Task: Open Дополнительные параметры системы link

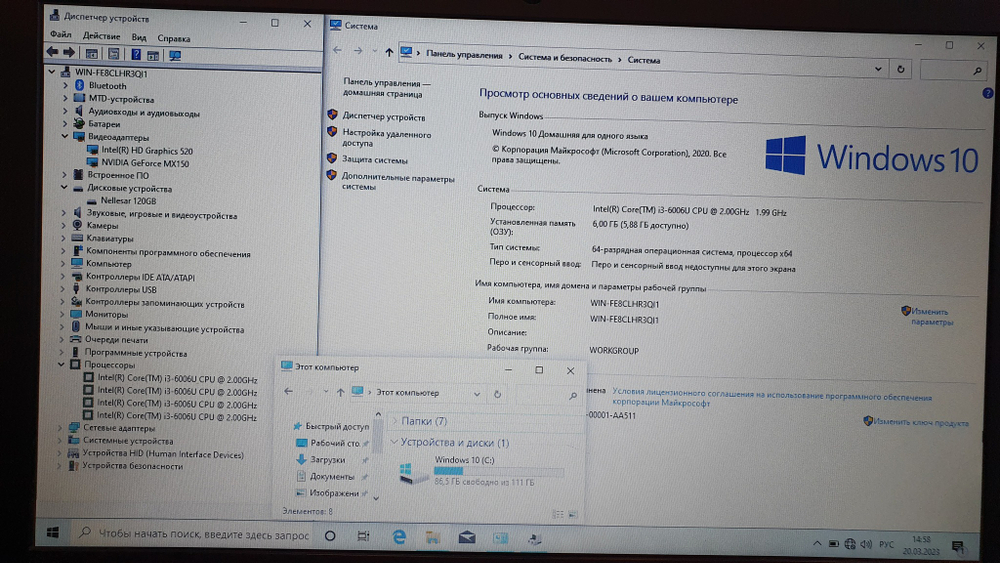Action: [x=398, y=182]
